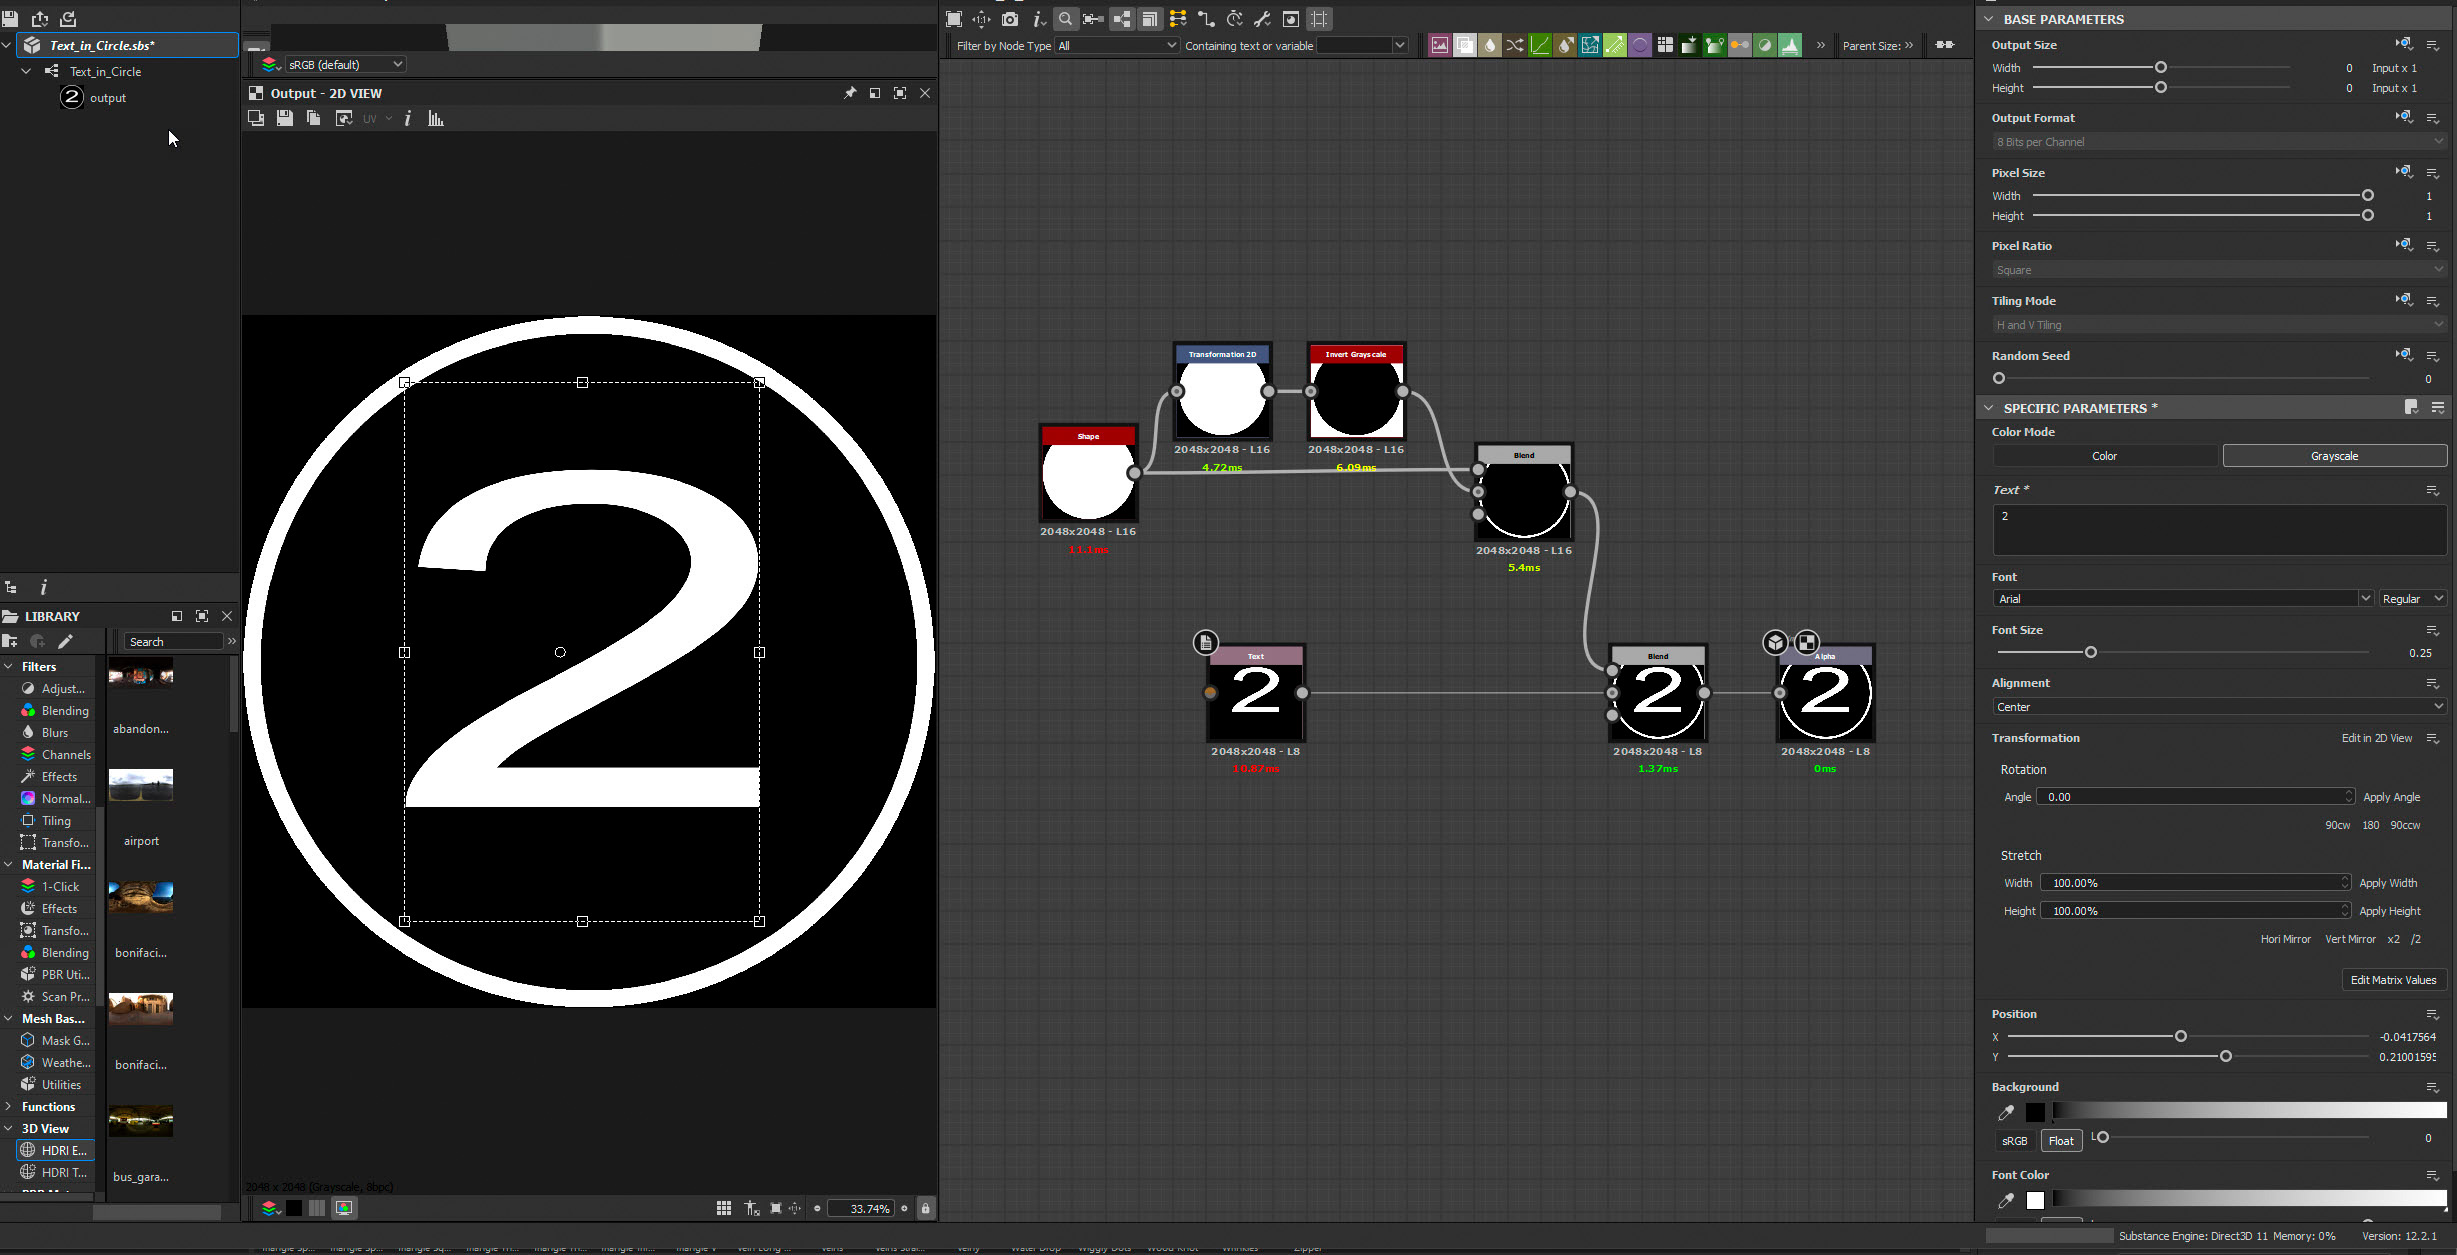2457x1255 pixels.
Task: Copy the image from the 2D View
Action: (x=313, y=118)
